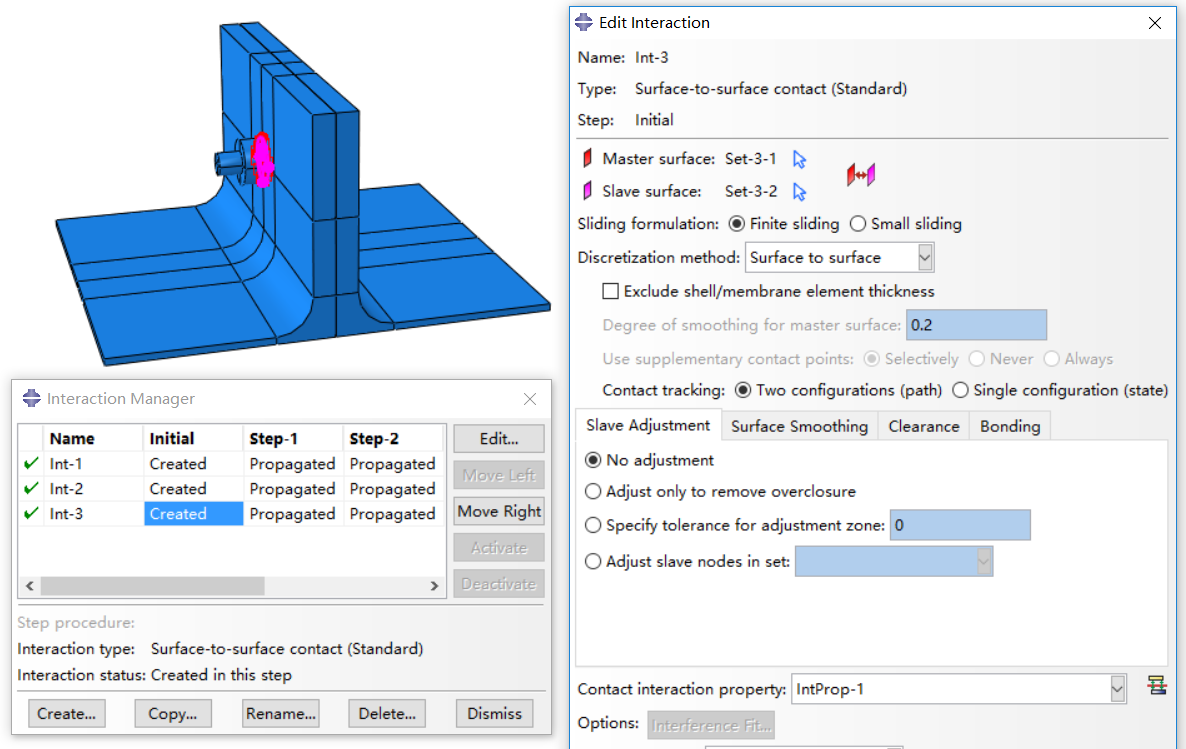Click the Name column header
Viewport: 1186px width, 749px height.
coord(94,439)
